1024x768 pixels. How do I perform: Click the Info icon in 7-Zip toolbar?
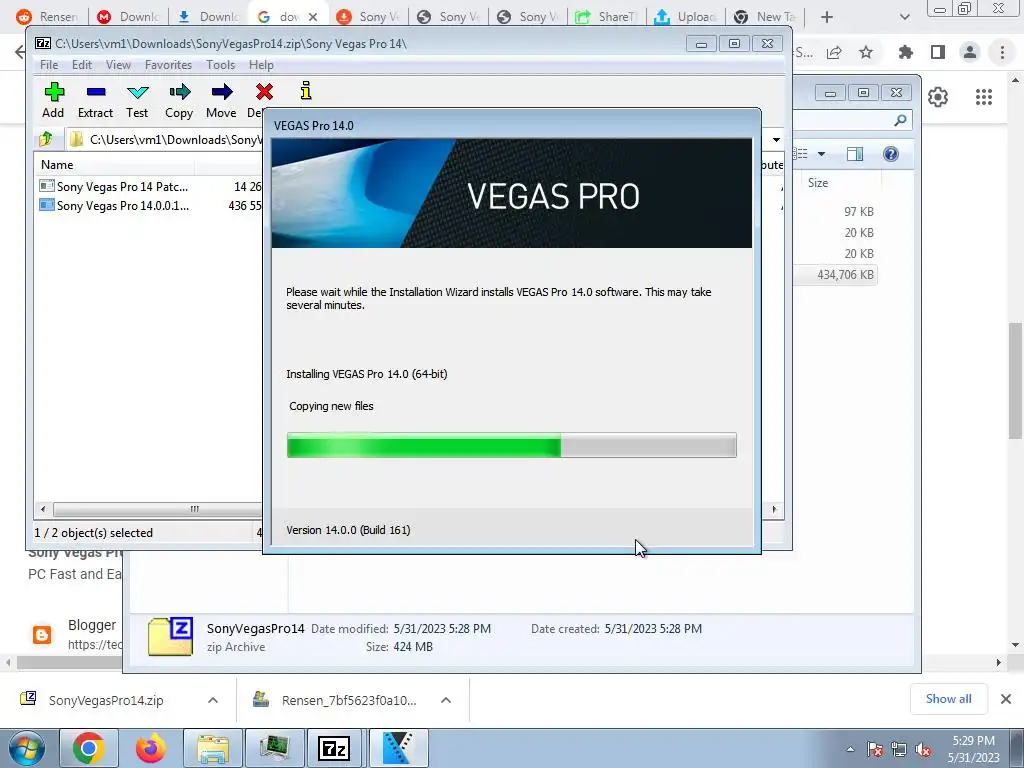pos(306,91)
